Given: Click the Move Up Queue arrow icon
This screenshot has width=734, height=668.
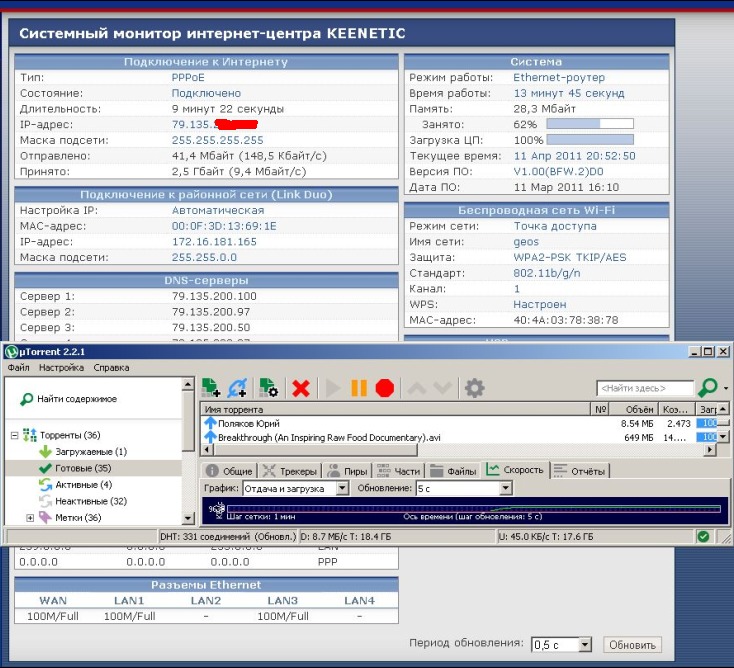Looking at the screenshot, I should (x=417, y=388).
